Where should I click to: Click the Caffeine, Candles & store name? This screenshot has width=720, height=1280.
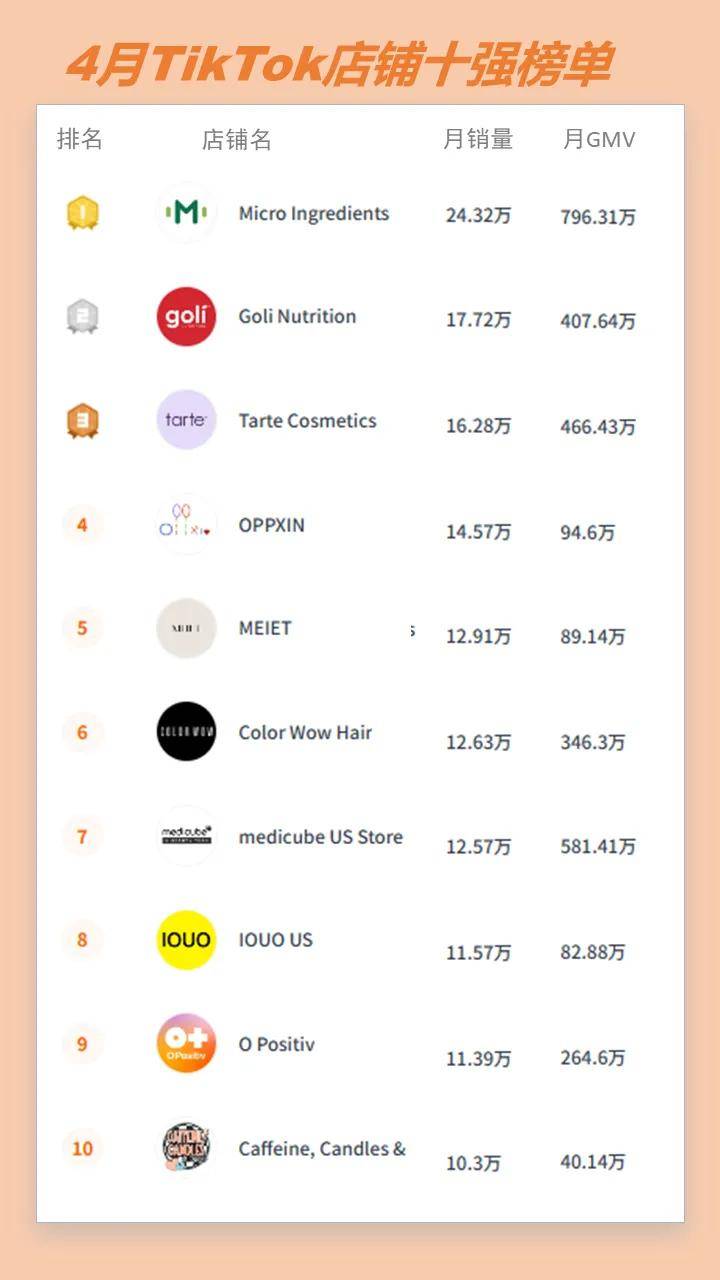(x=322, y=1149)
